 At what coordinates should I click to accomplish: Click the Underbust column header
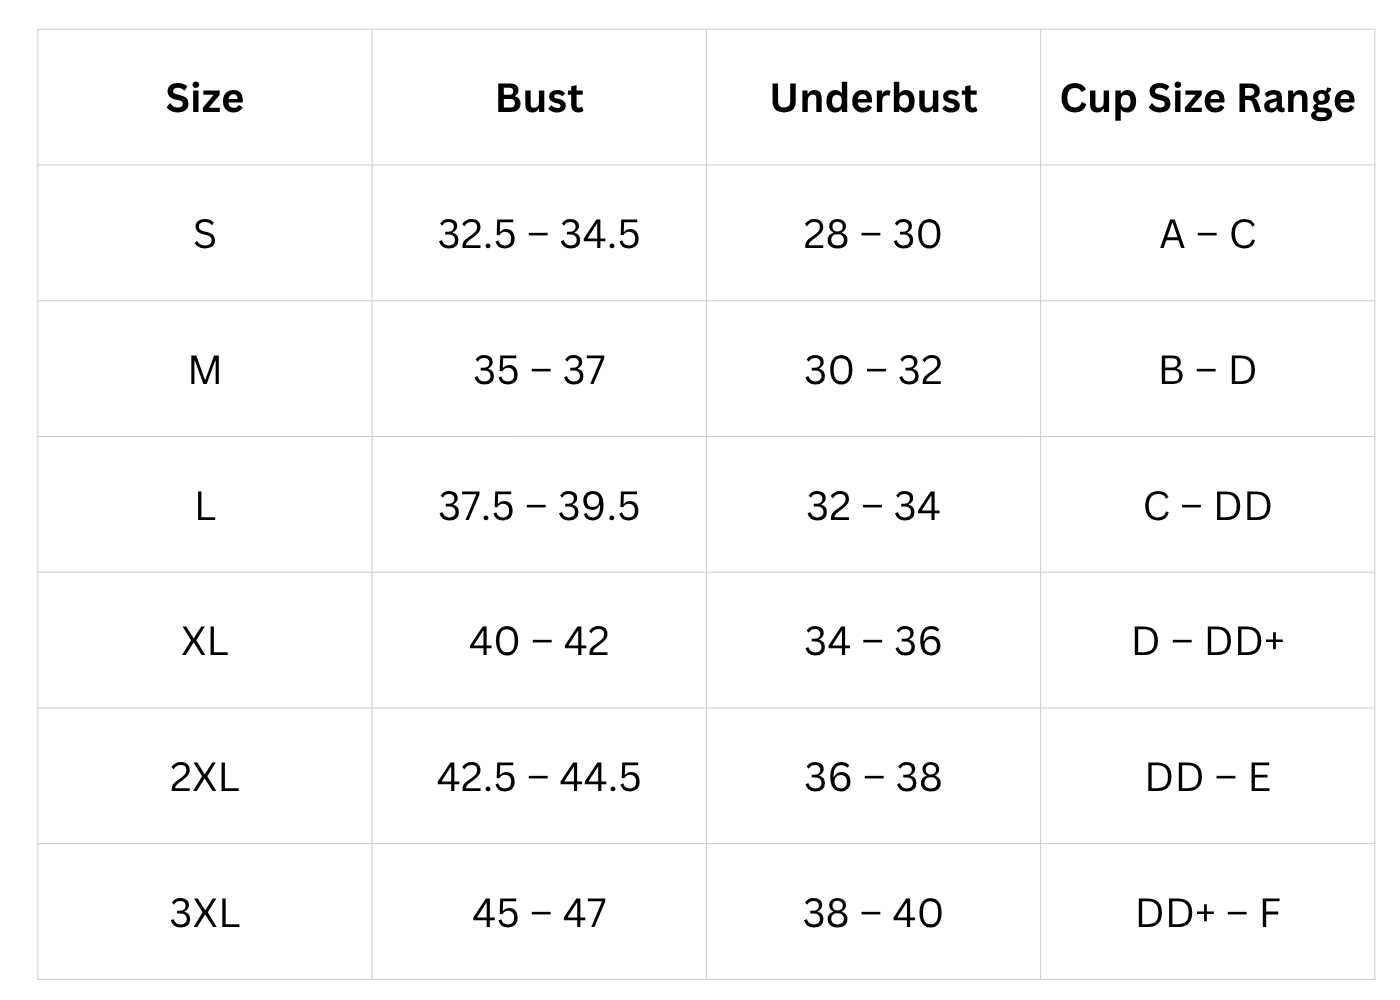(x=873, y=98)
